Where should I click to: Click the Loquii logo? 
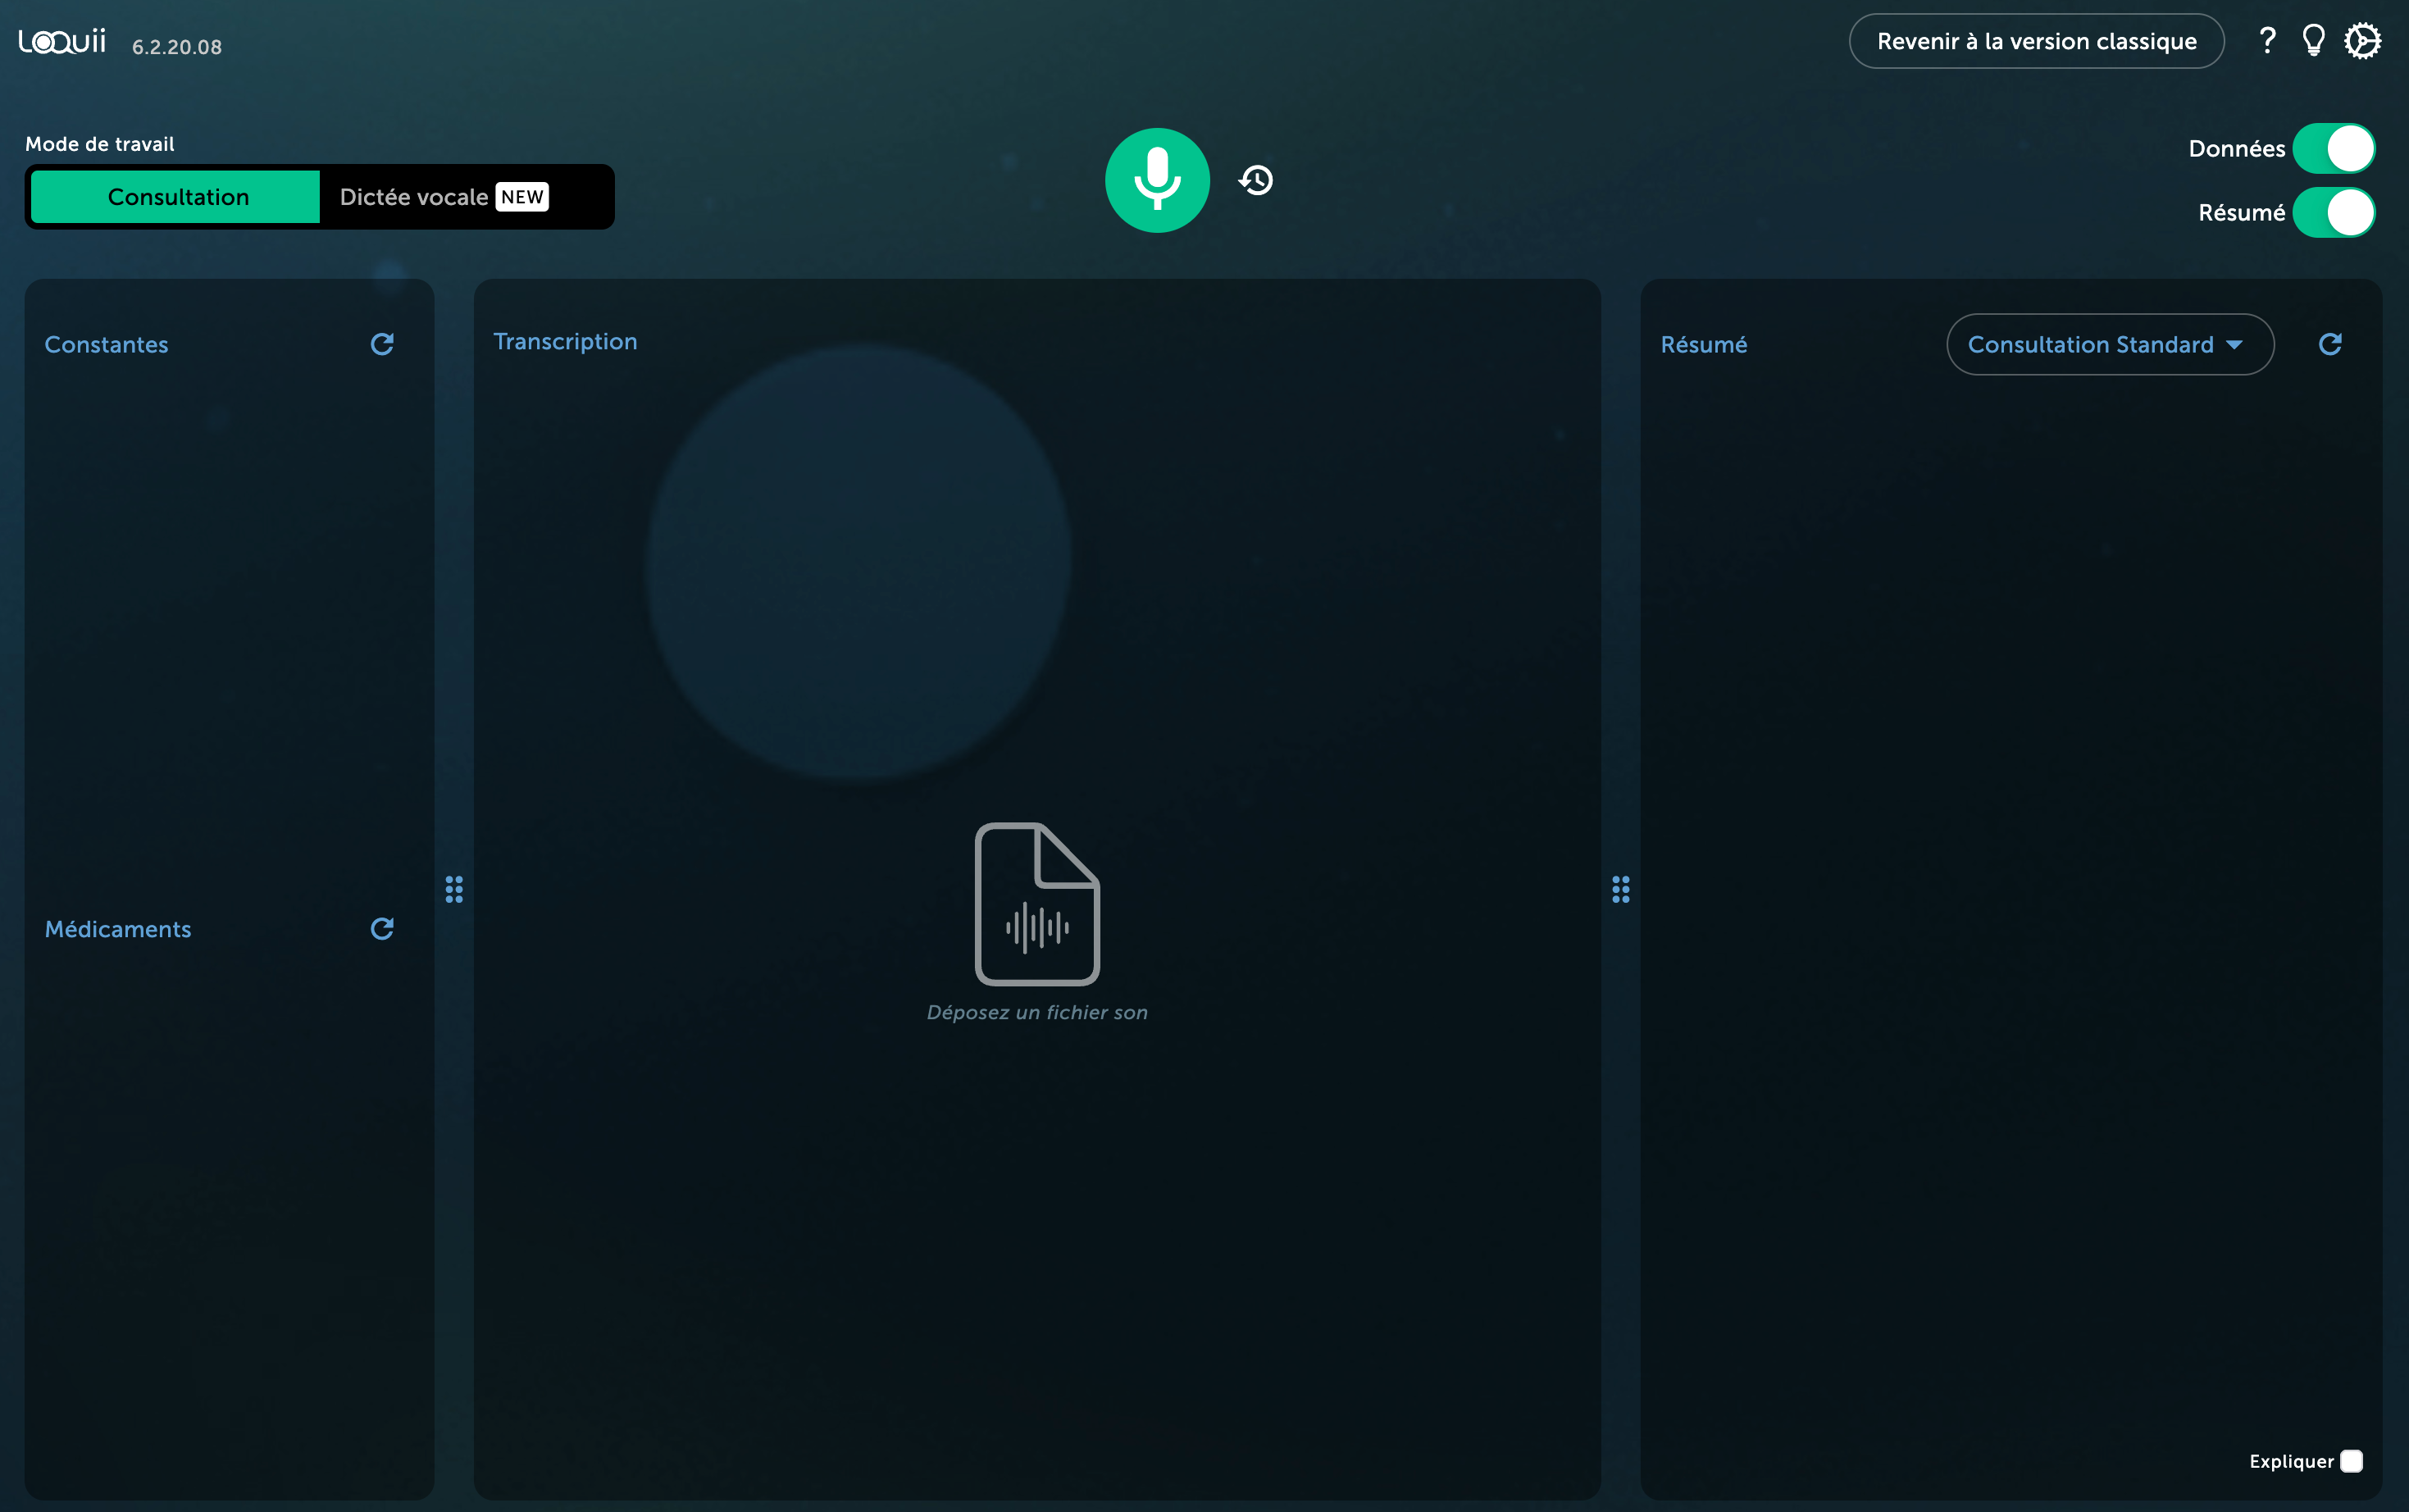click(62, 41)
